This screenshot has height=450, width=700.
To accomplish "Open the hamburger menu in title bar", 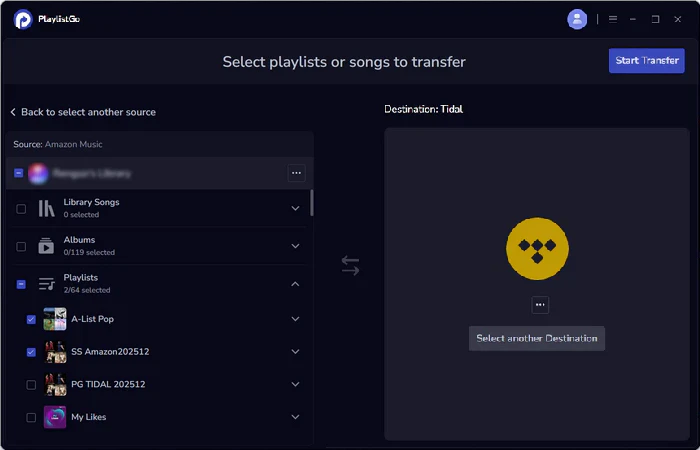I will pyautogui.click(x=613, y=19).
